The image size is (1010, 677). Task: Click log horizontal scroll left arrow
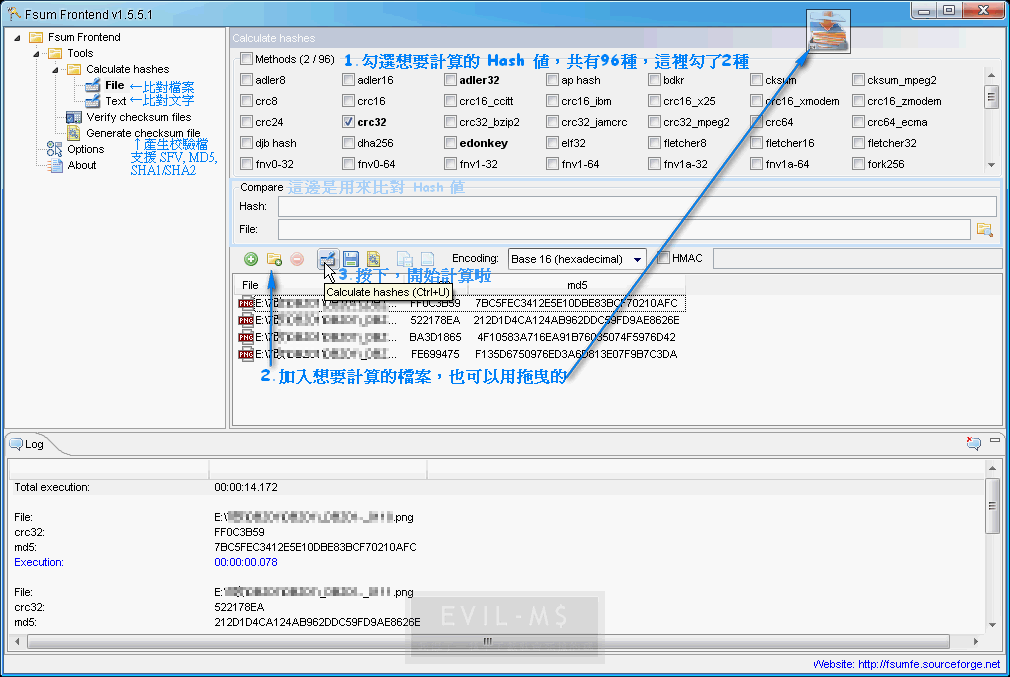17,641
